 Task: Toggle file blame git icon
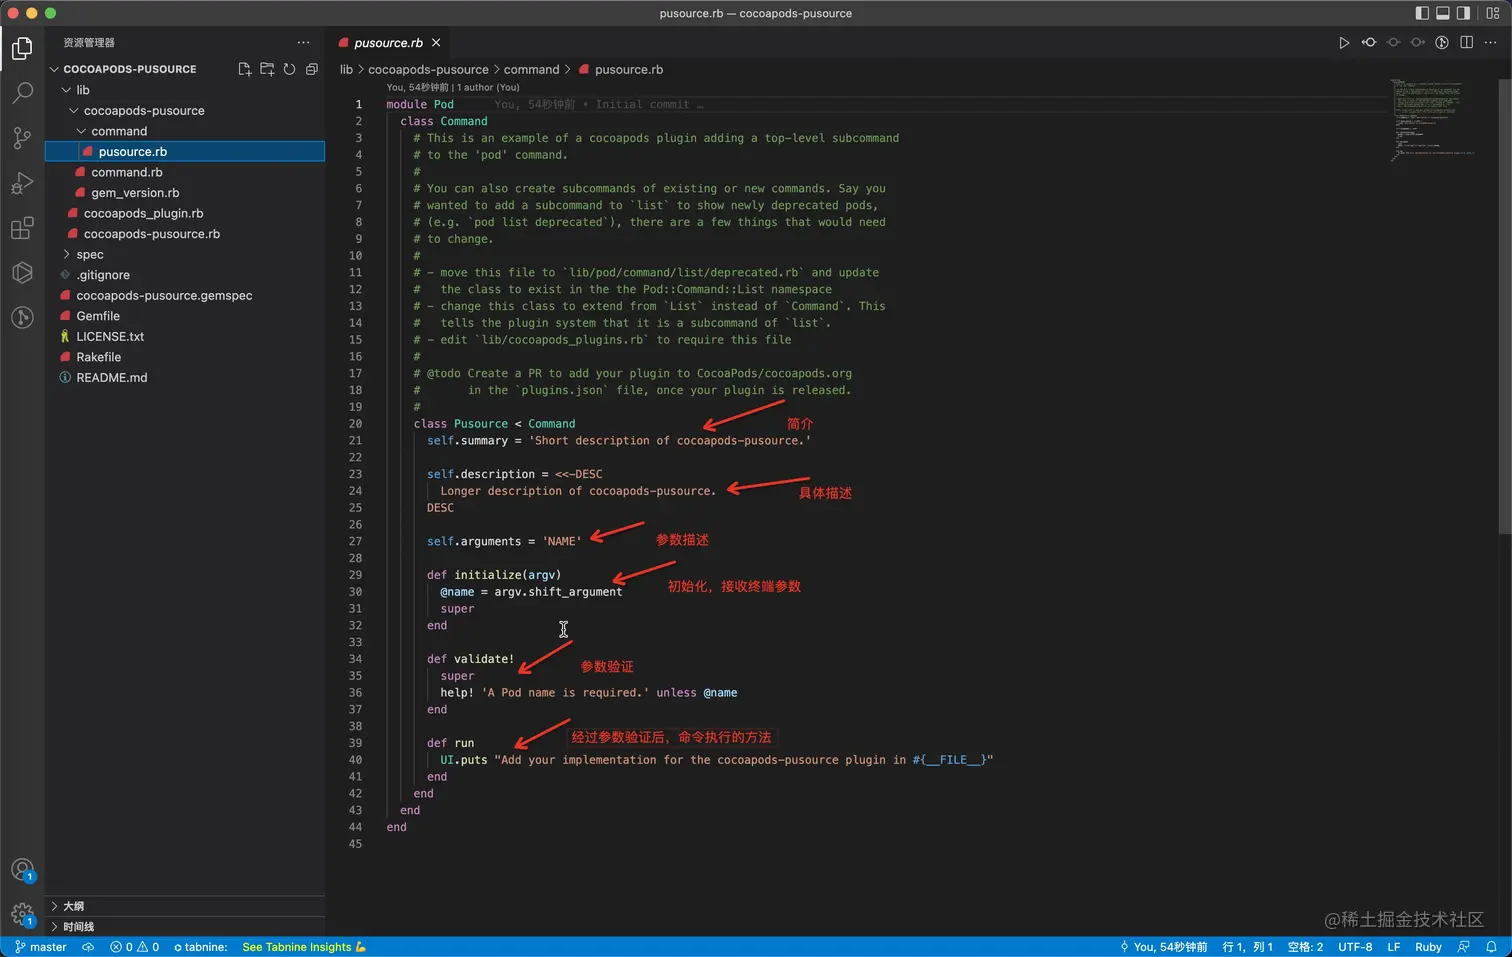point(1442,42)
